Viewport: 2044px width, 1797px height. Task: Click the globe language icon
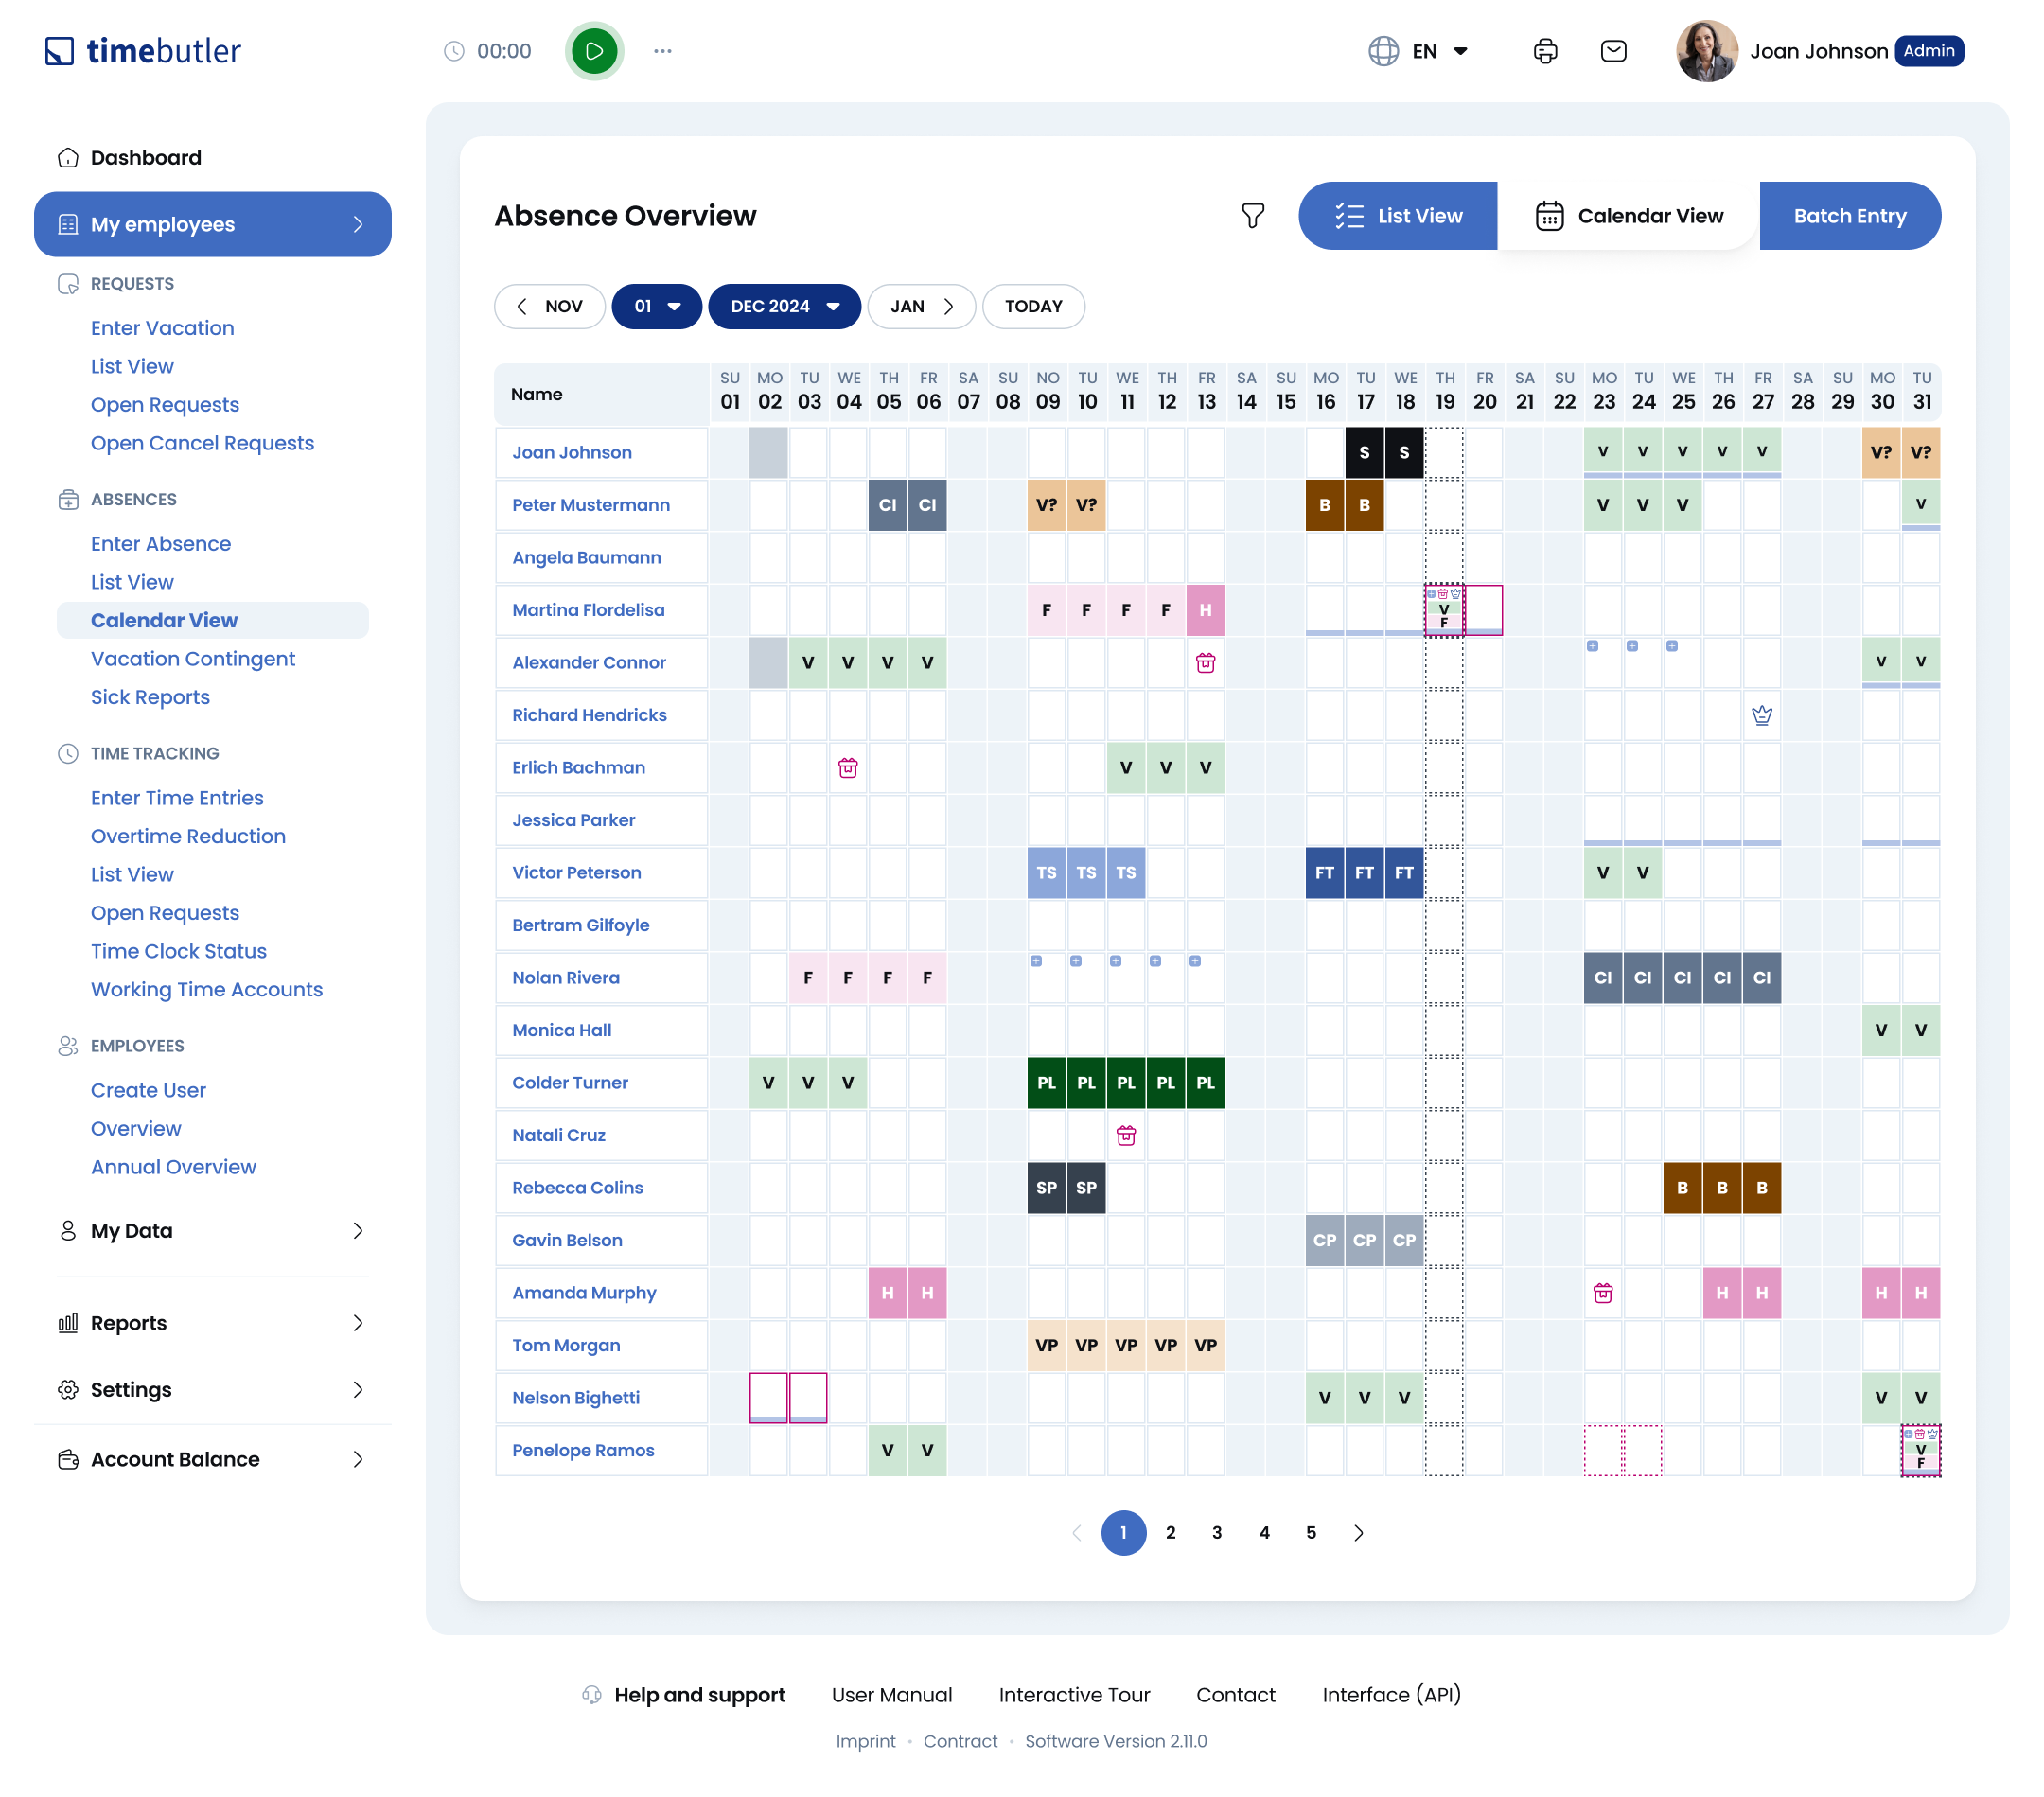click(1383, 51)
